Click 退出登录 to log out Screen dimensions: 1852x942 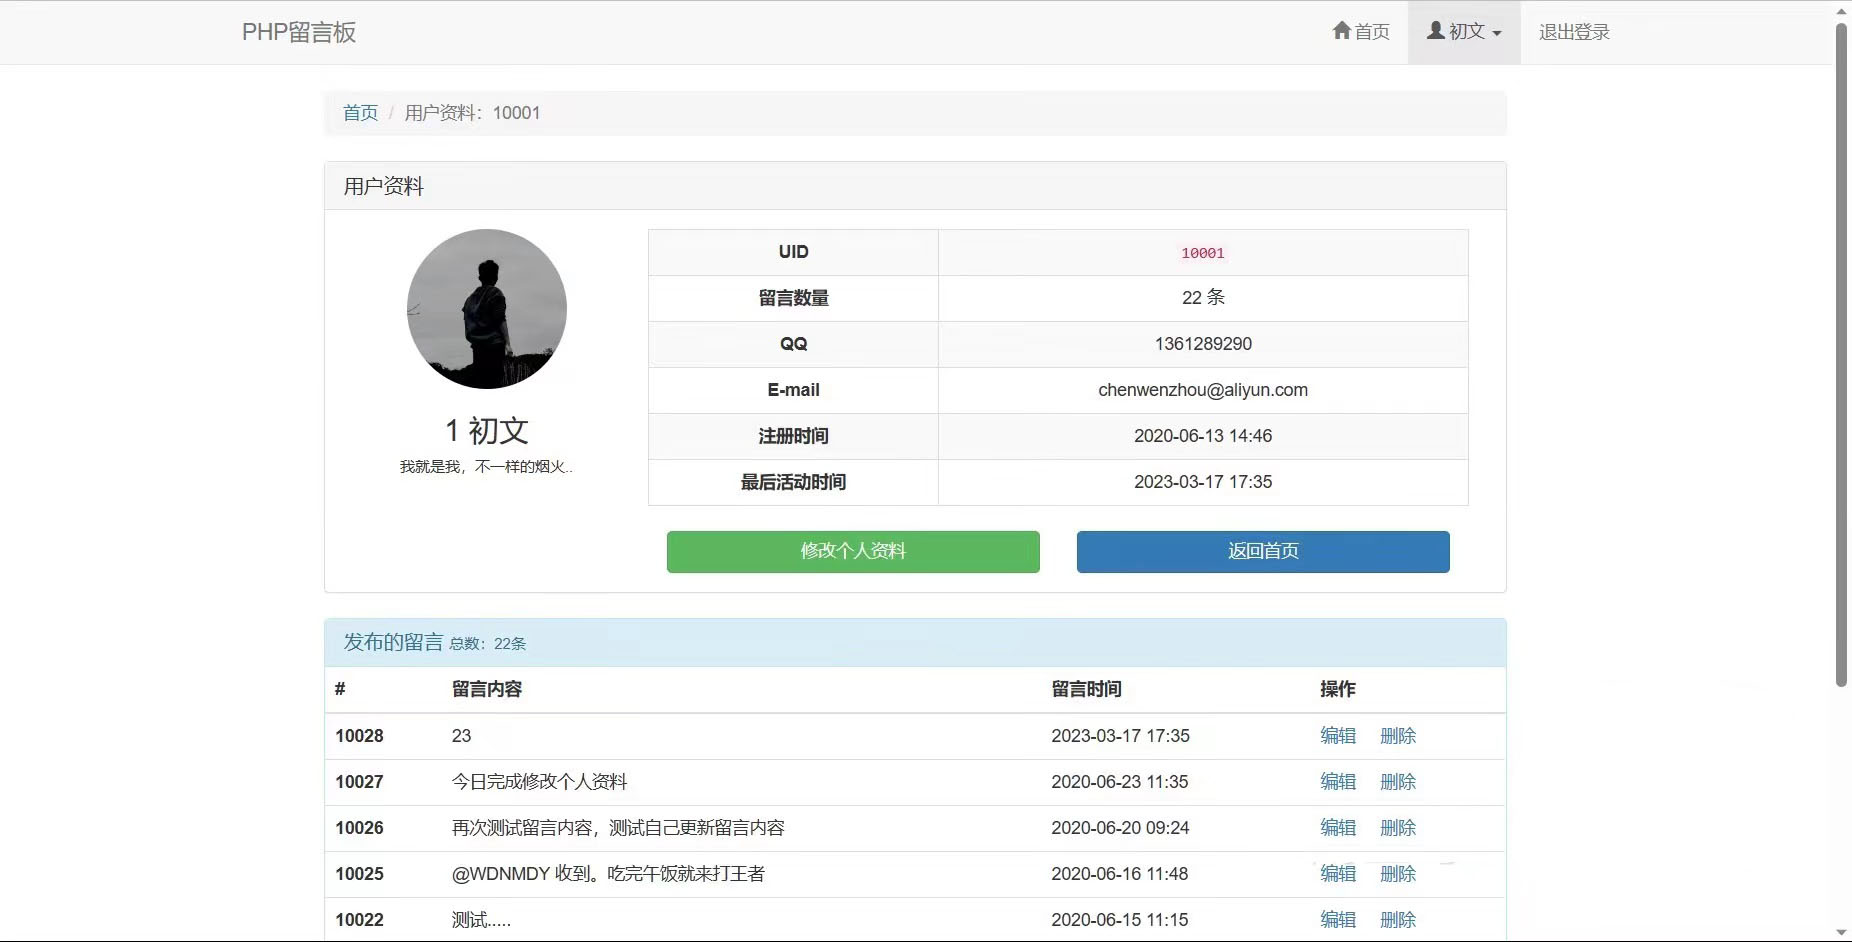[x=1574, y=32]
